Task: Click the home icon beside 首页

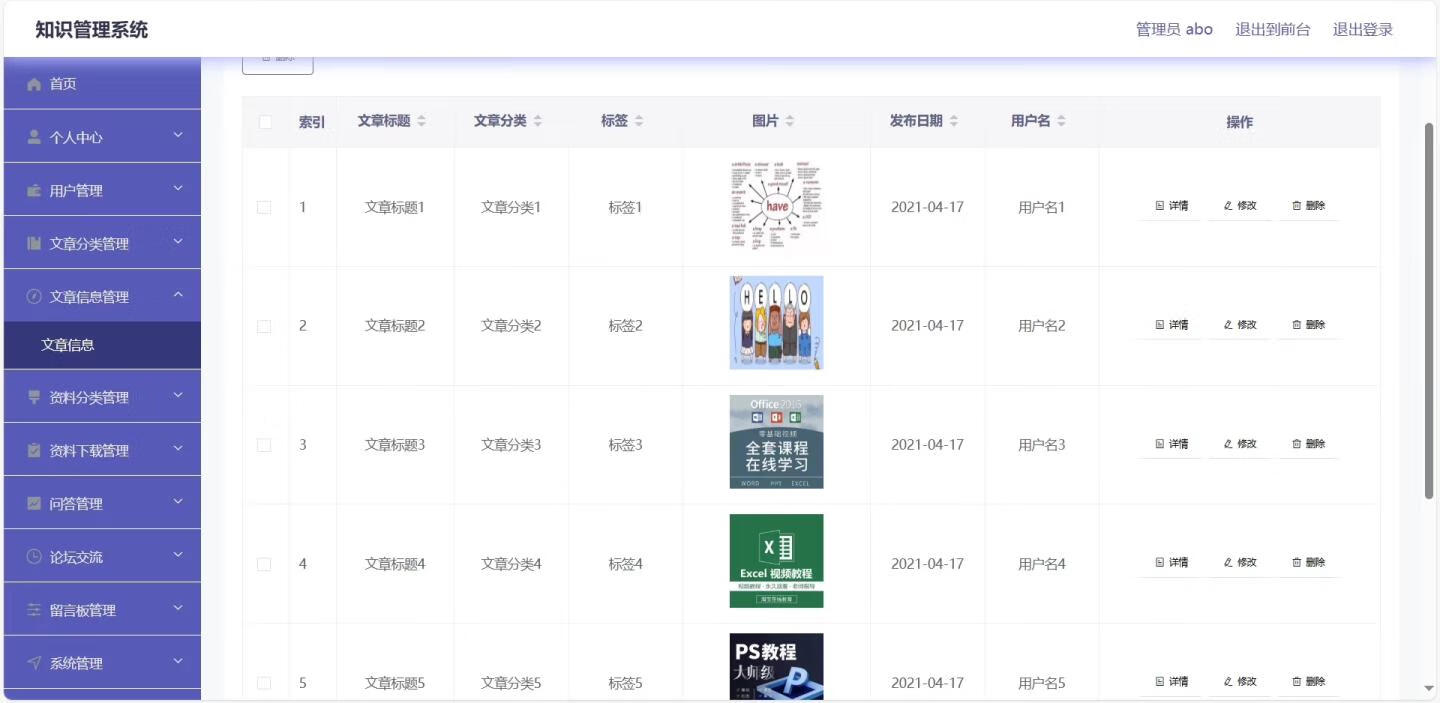Action: 34,84
